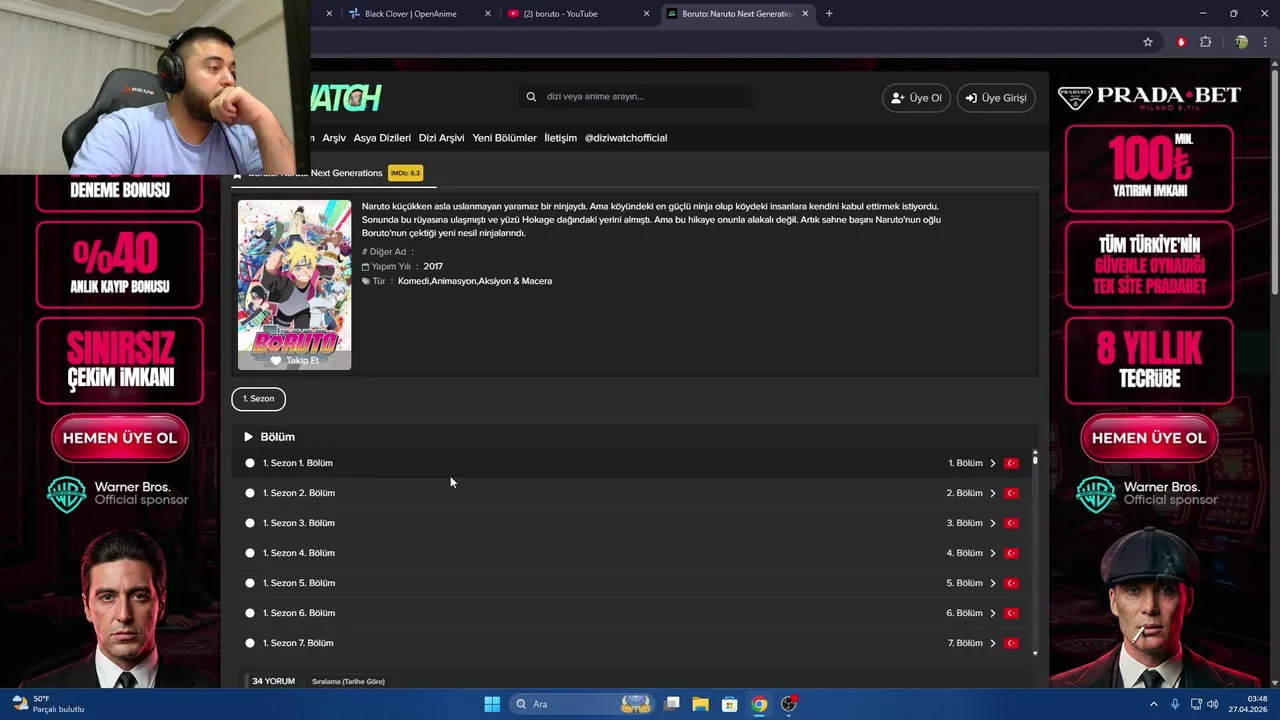Open the OBS Studio taskbar icon
The image size is (1280, 720).
click(x=789, y=704)
